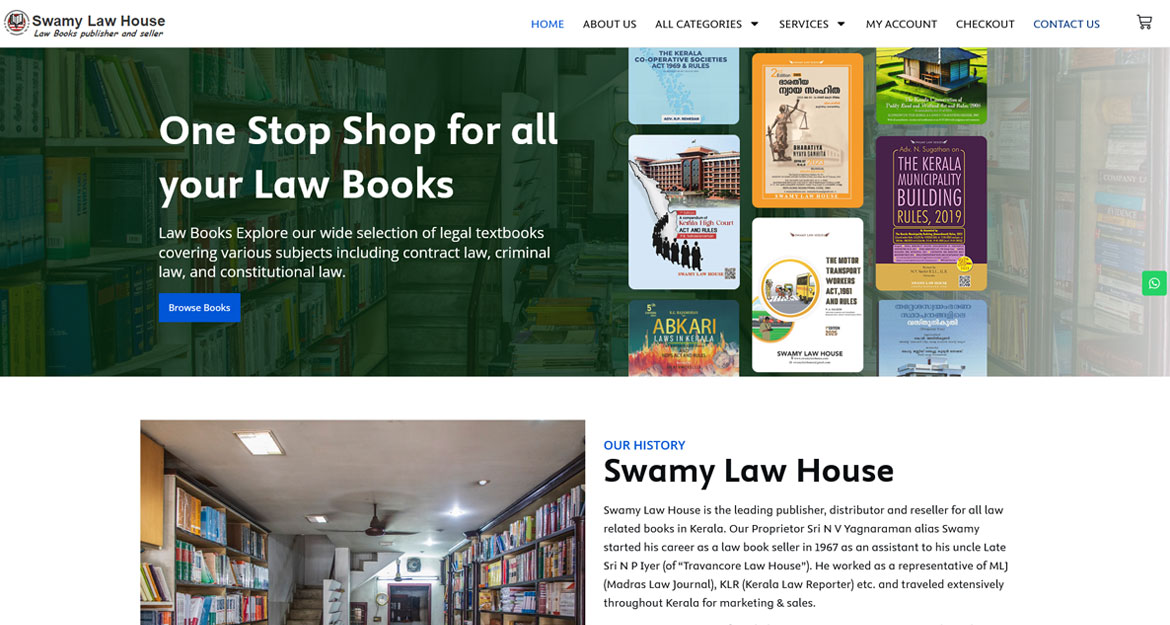The image size is (1170, 625).
Task: Open the About Us page
Action: point(610,24)
